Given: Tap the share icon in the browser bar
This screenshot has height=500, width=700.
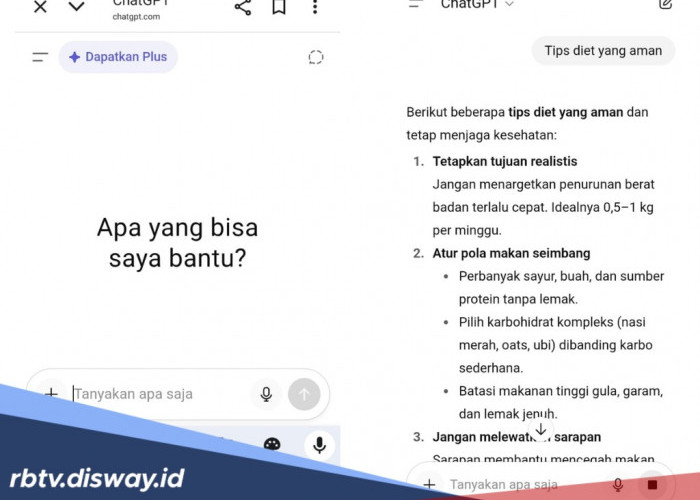Looking at the screenshot, I should pos(243,7).
